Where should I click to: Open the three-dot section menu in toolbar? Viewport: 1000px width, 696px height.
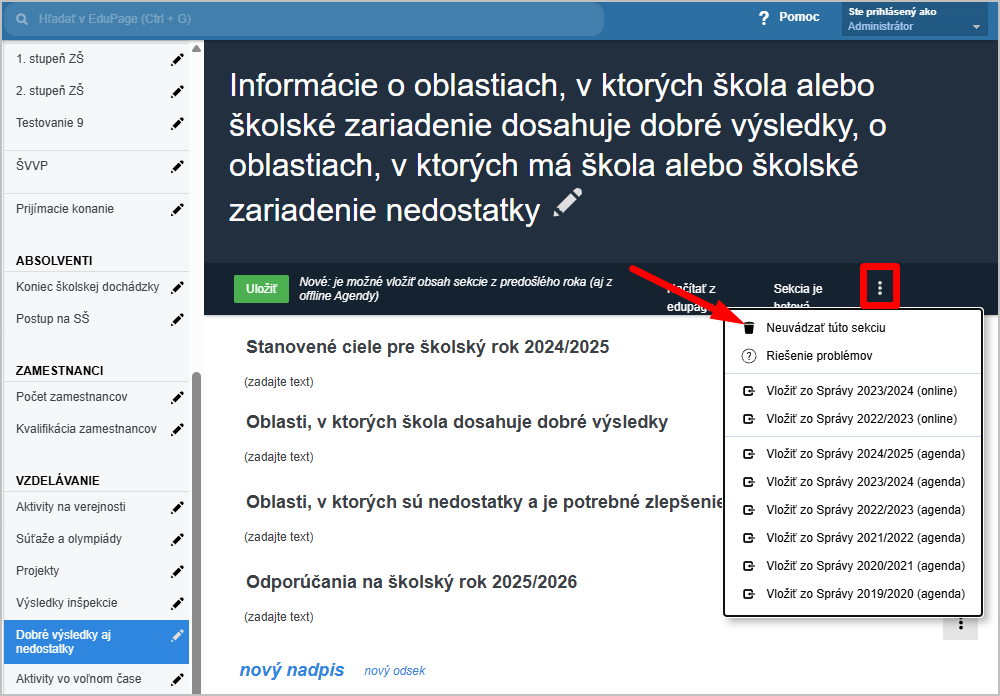point(880,288)
